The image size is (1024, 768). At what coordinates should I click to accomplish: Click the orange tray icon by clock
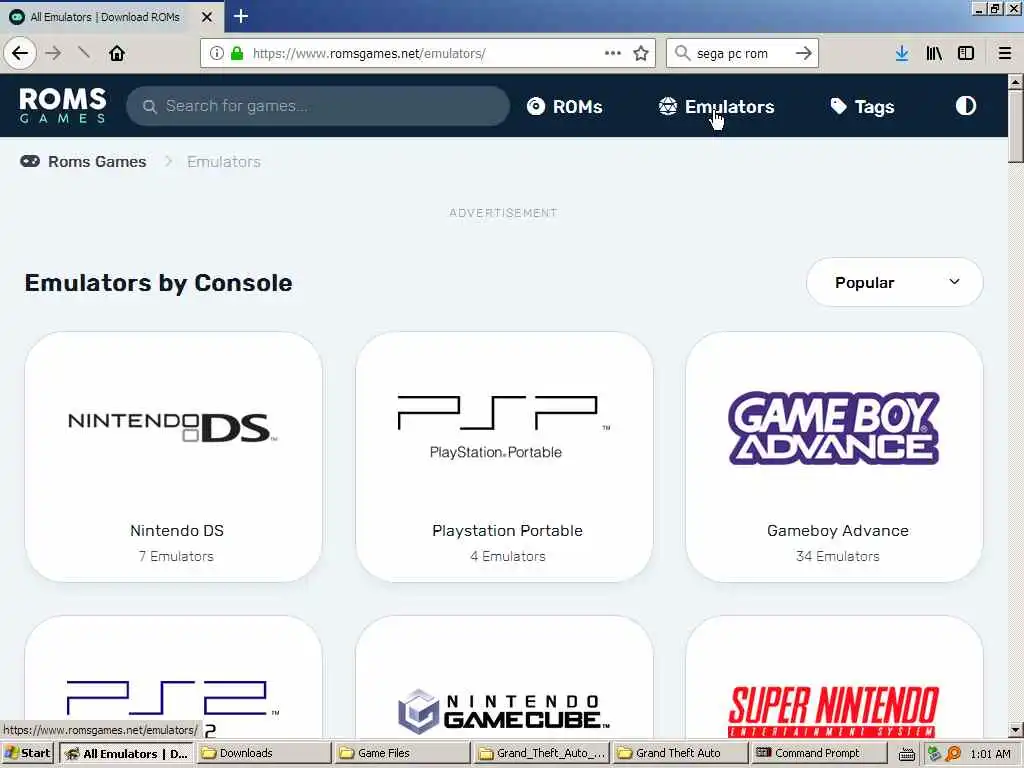pyautogui.click(x=953, y=754)
